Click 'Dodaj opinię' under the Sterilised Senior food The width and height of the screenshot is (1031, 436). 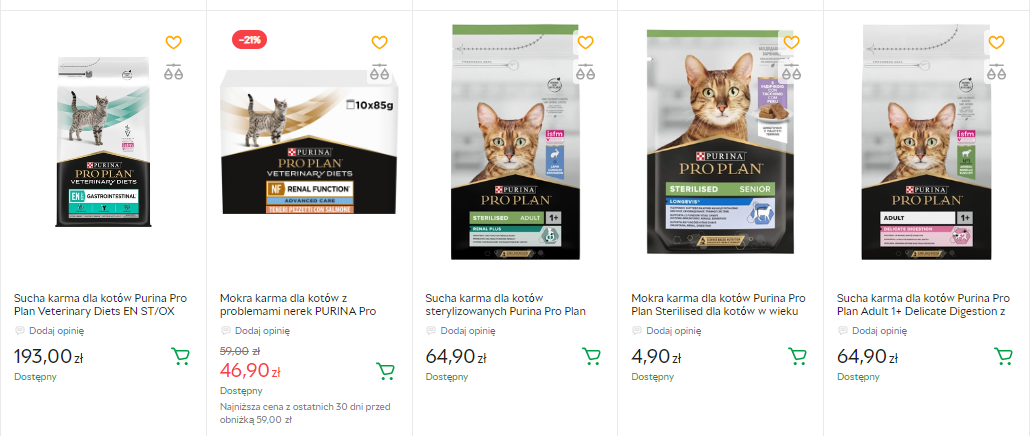tap(671, 330)
